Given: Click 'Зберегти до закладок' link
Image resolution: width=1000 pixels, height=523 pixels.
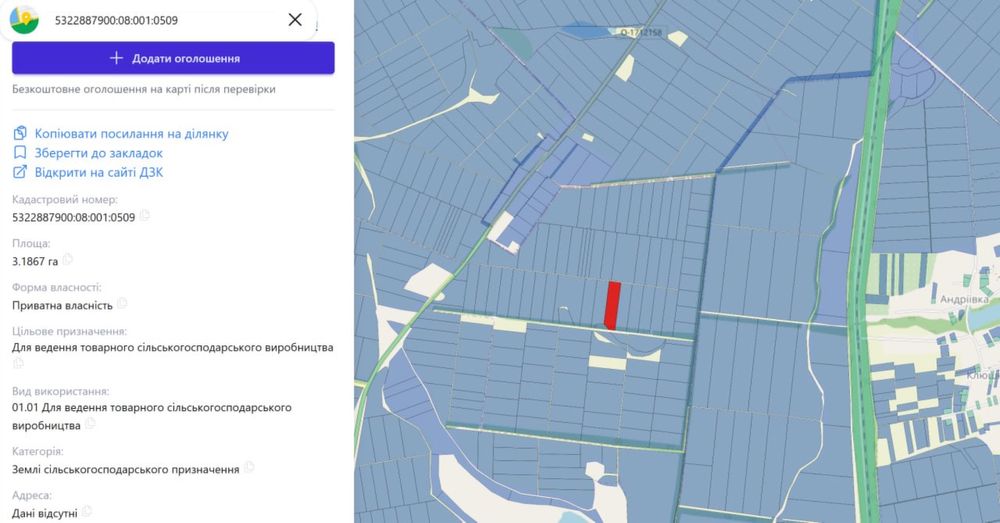Looking at the screenshot, I should [x=99, y=153].
